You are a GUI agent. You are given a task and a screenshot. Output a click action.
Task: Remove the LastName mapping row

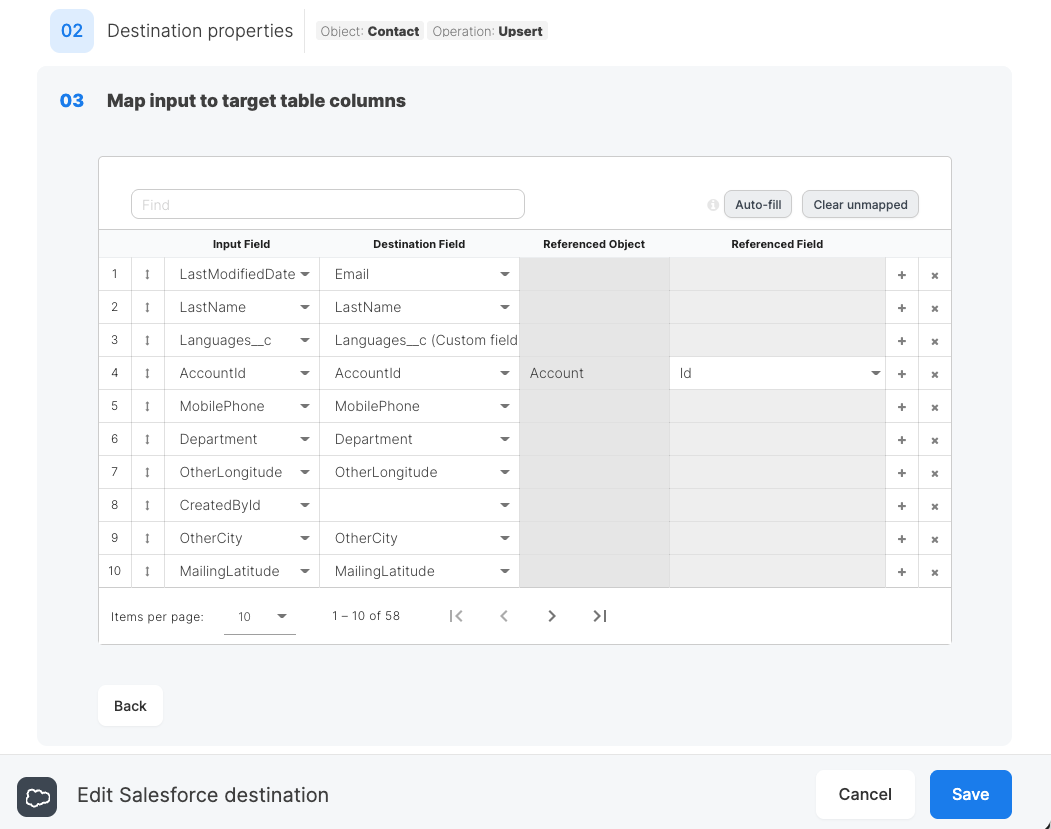click(934, 307)
